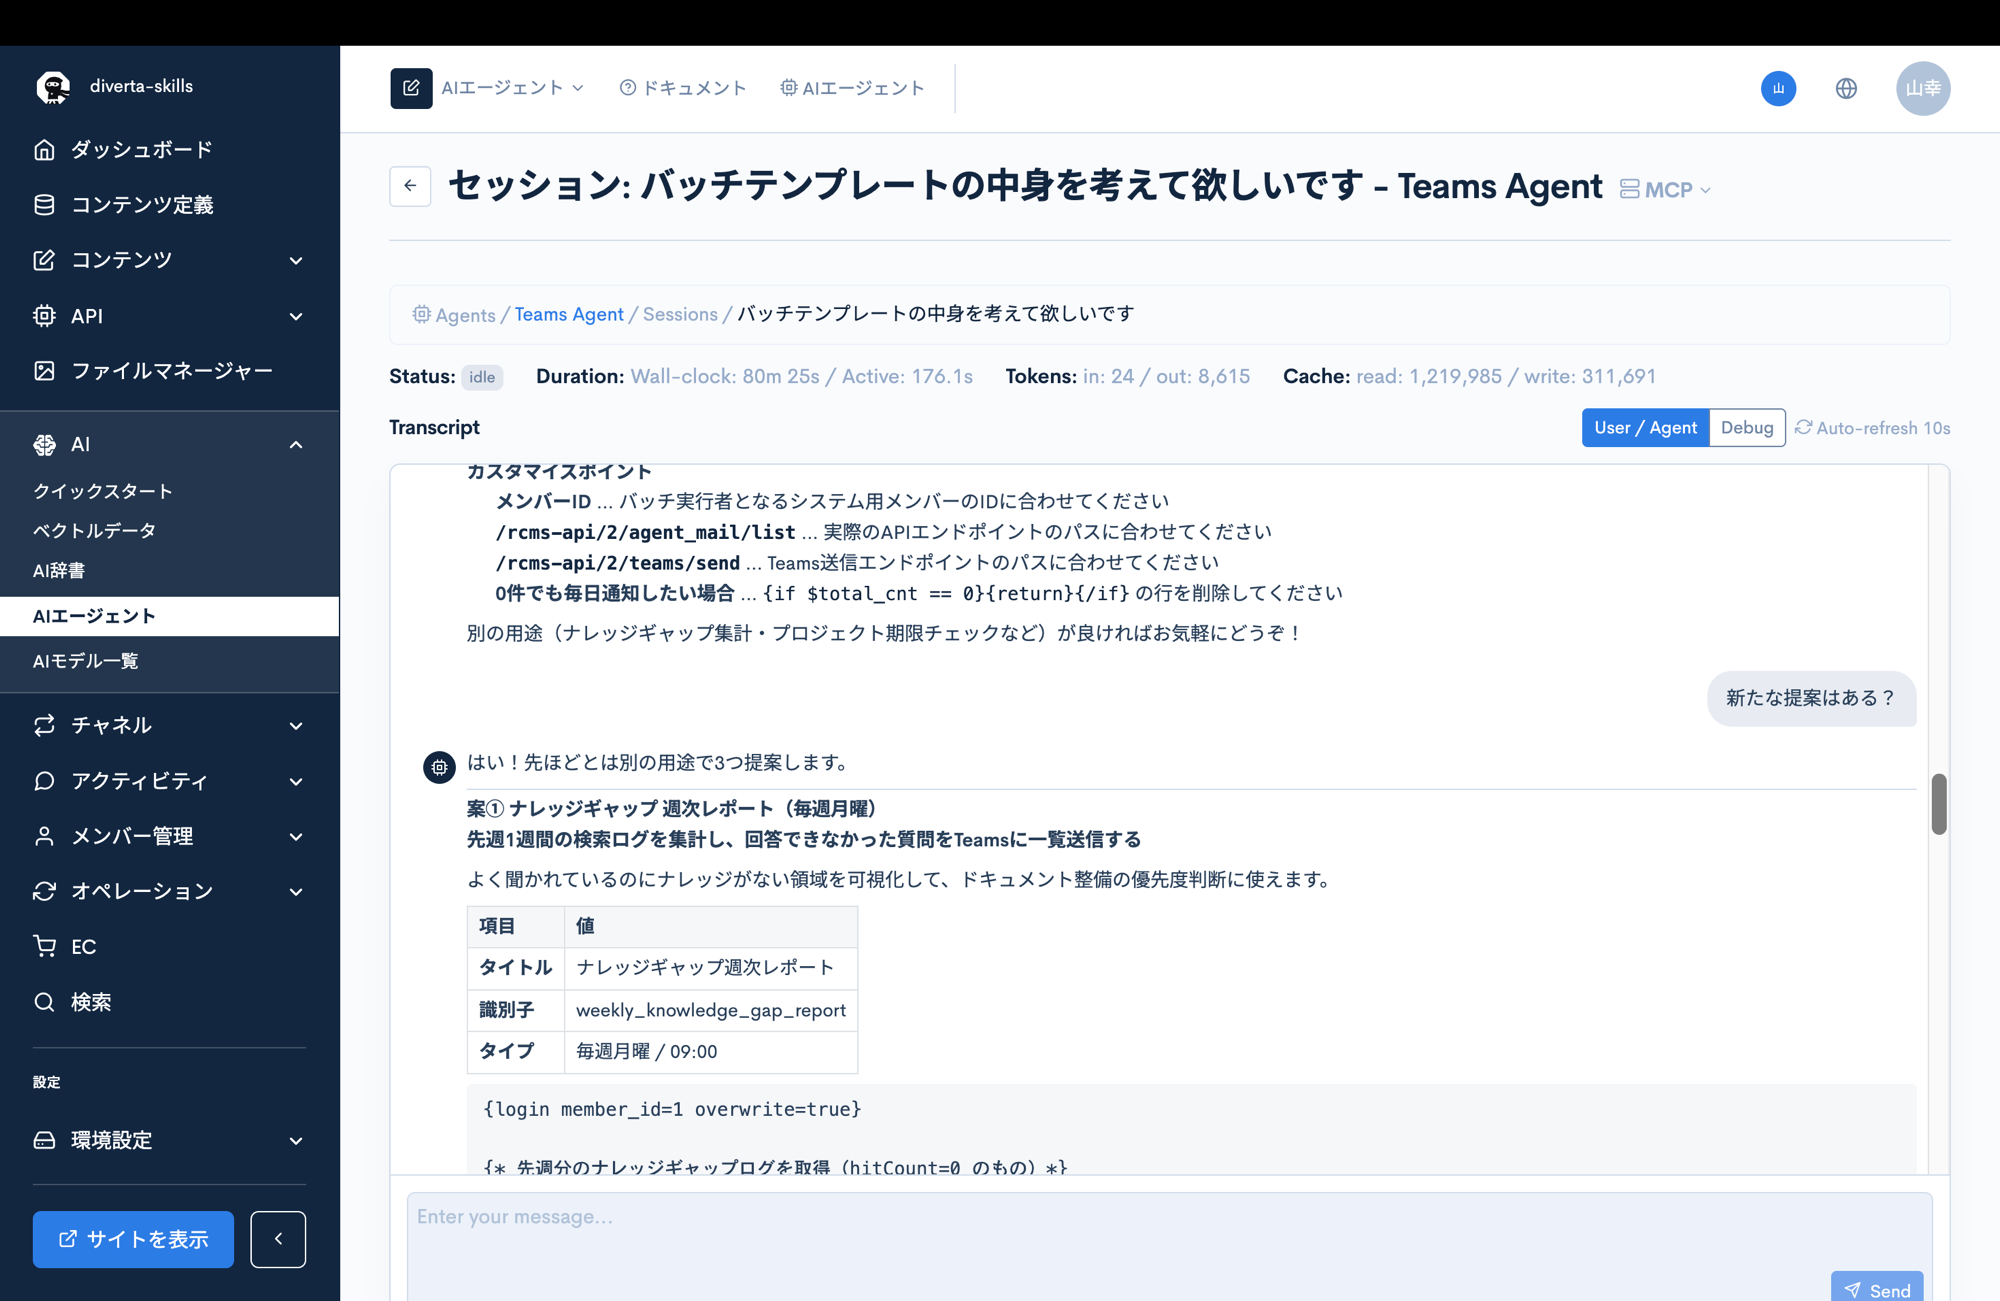The height and width of the screenshot is (1301, 2000).
Task: Open ダッシュボード home icon
Action: tap(44, 149)
